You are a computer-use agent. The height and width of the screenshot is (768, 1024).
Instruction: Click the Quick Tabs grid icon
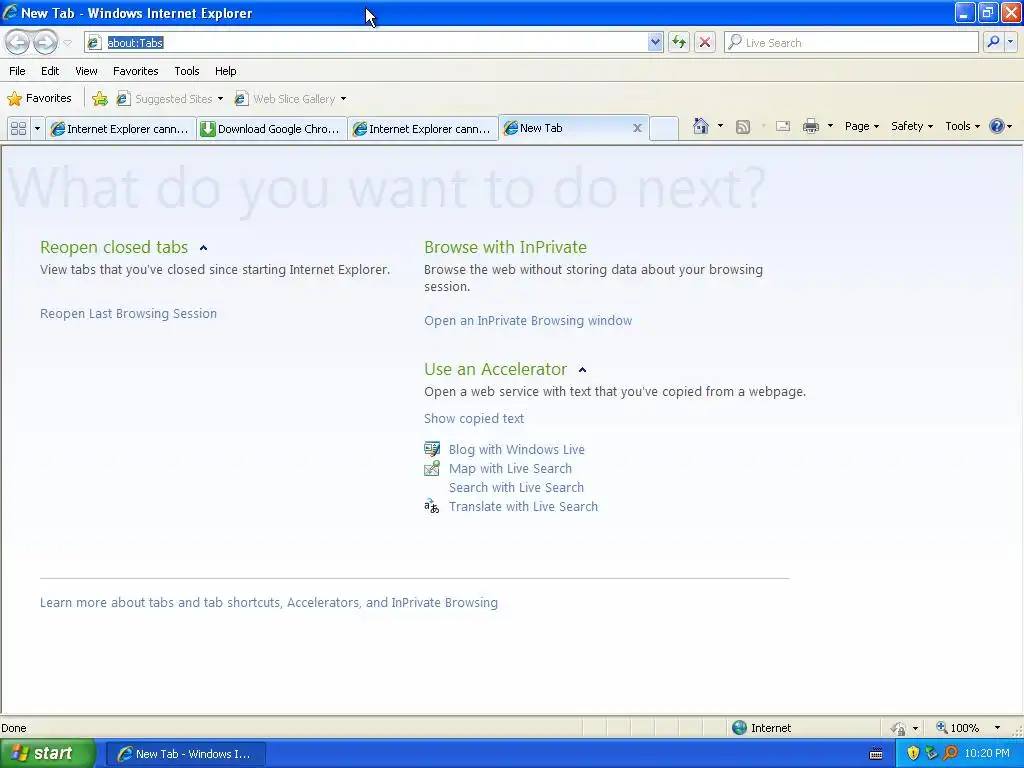click(x=18, y=129)
